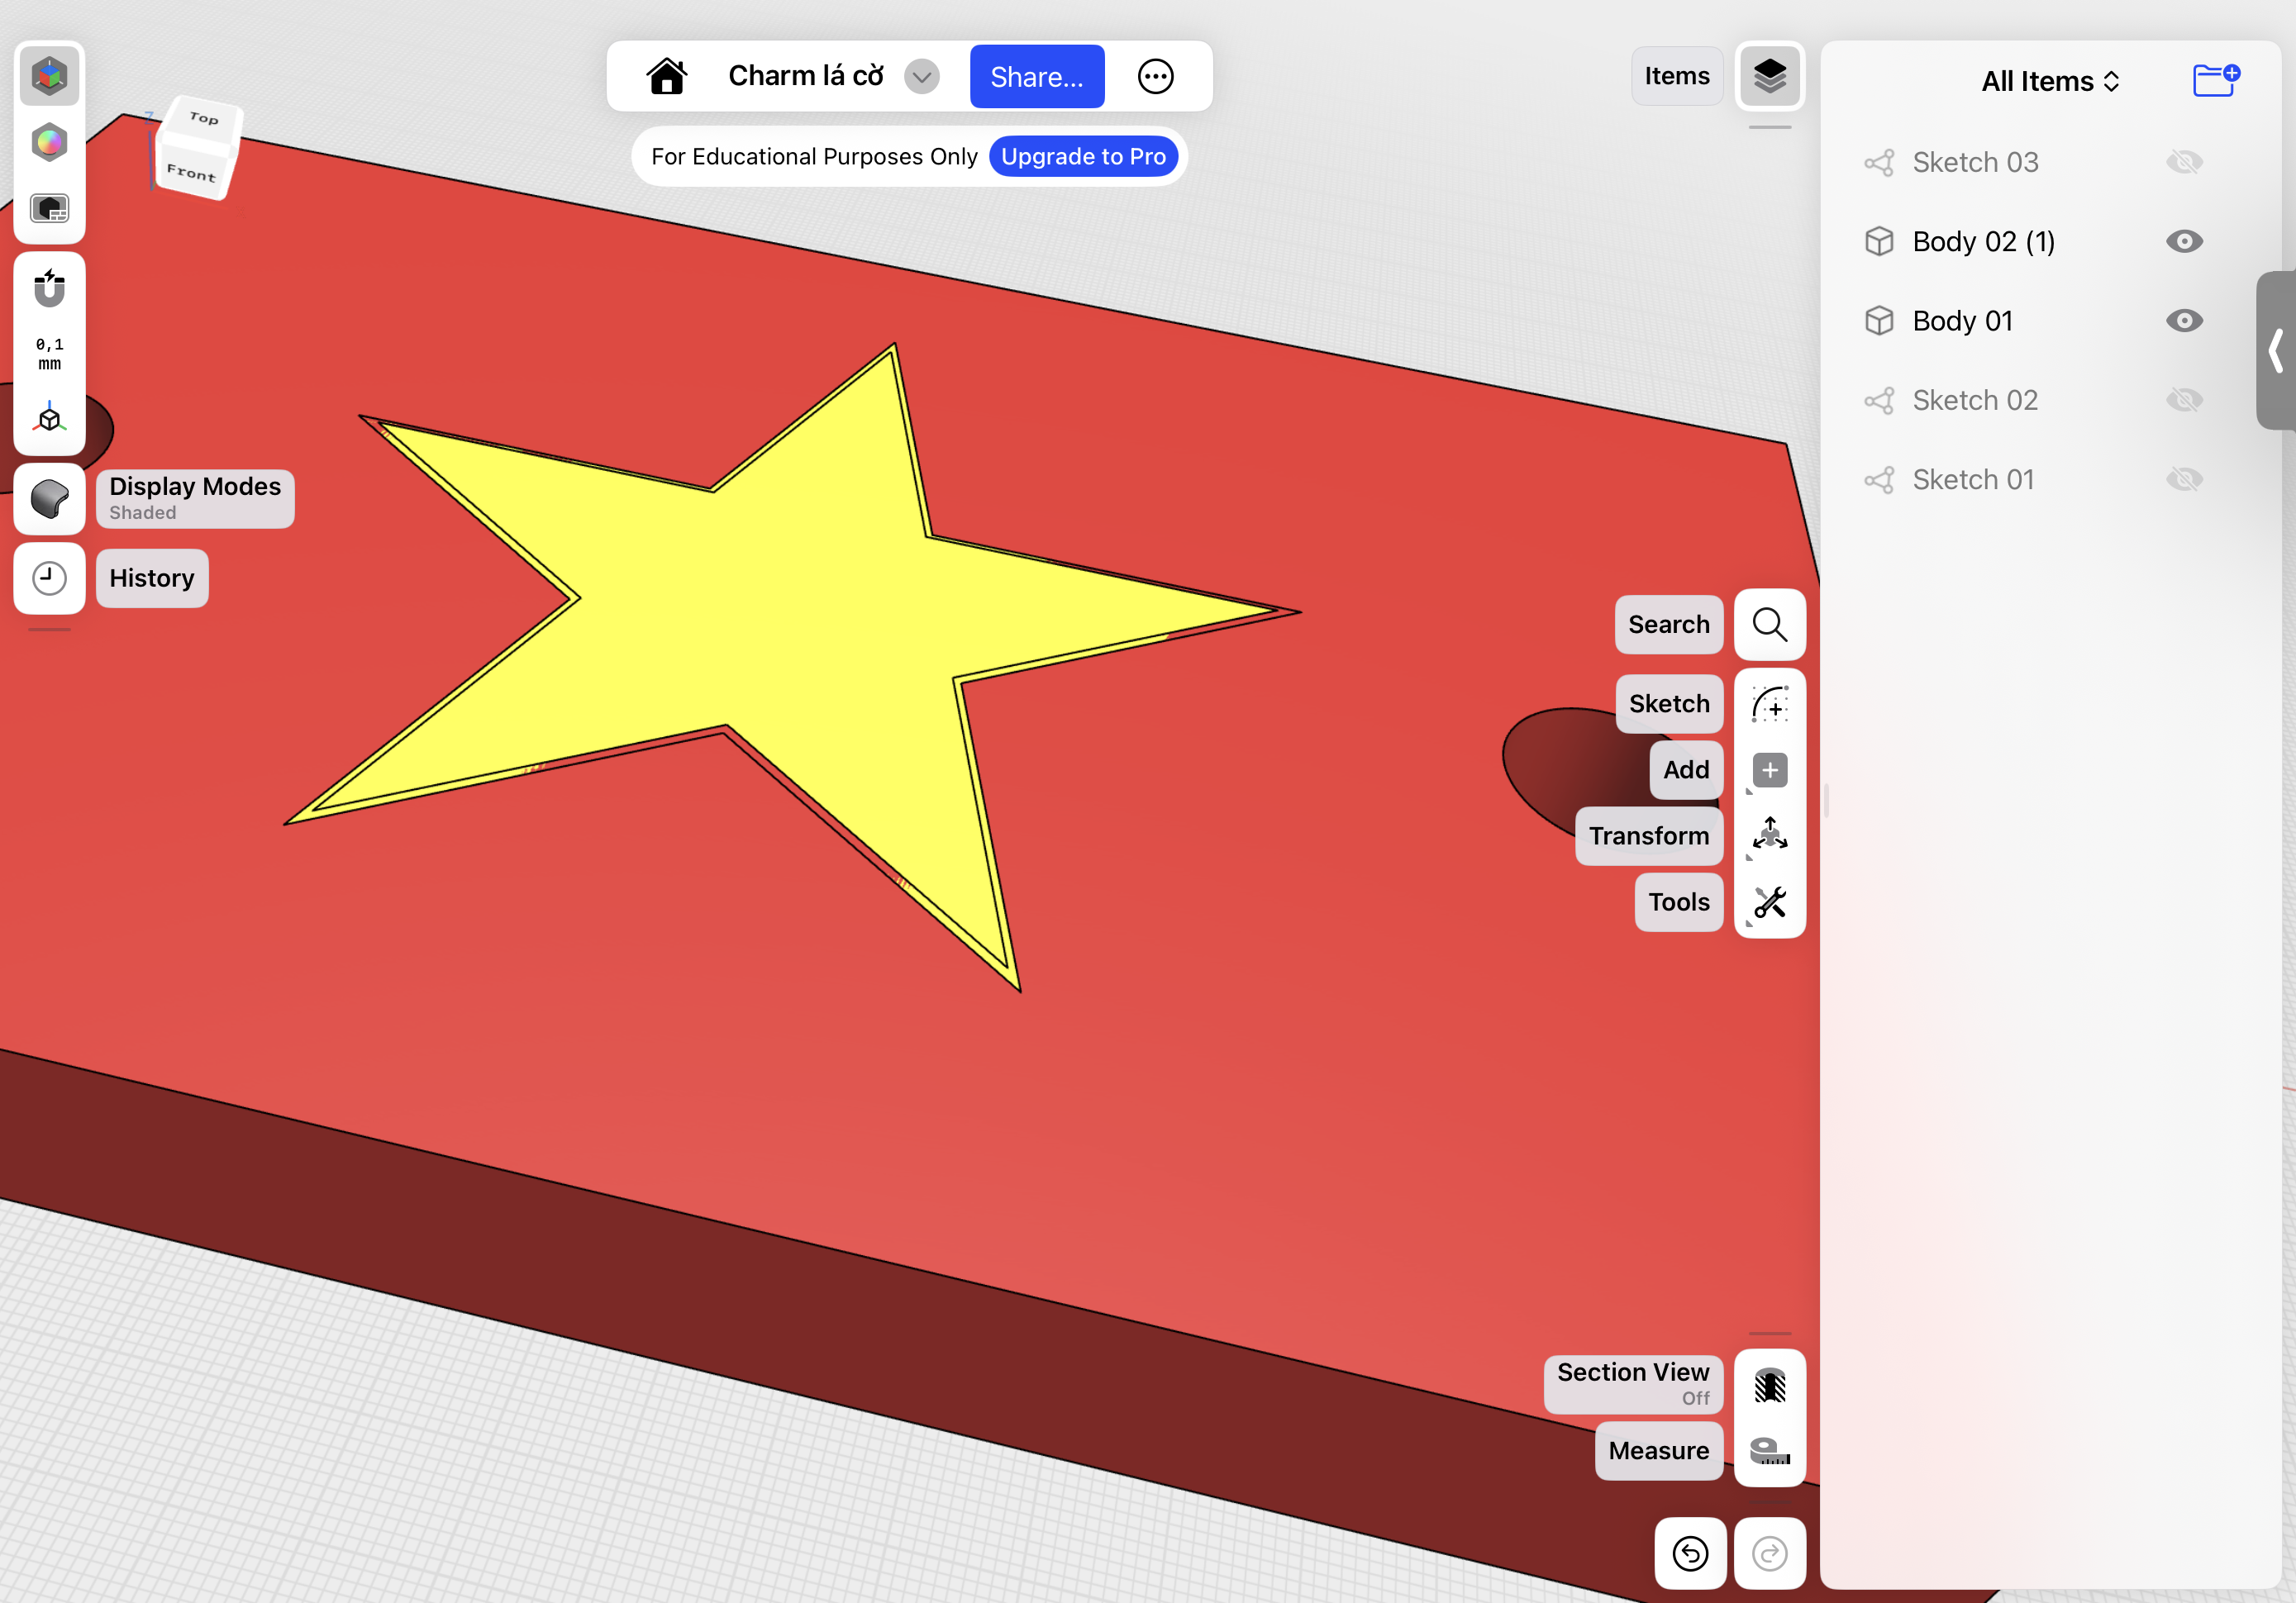Open the three-dot more menu

pos(1156,76)
